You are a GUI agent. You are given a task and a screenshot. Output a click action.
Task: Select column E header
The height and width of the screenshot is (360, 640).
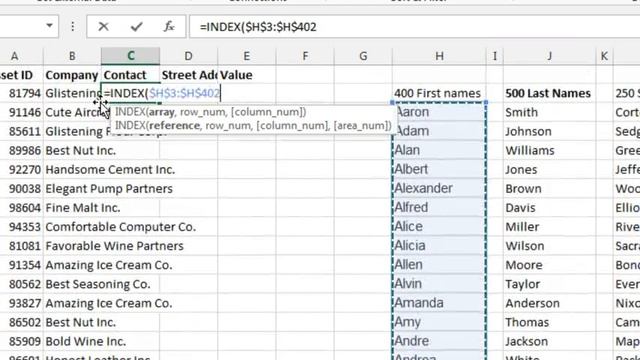pos(247,56)
